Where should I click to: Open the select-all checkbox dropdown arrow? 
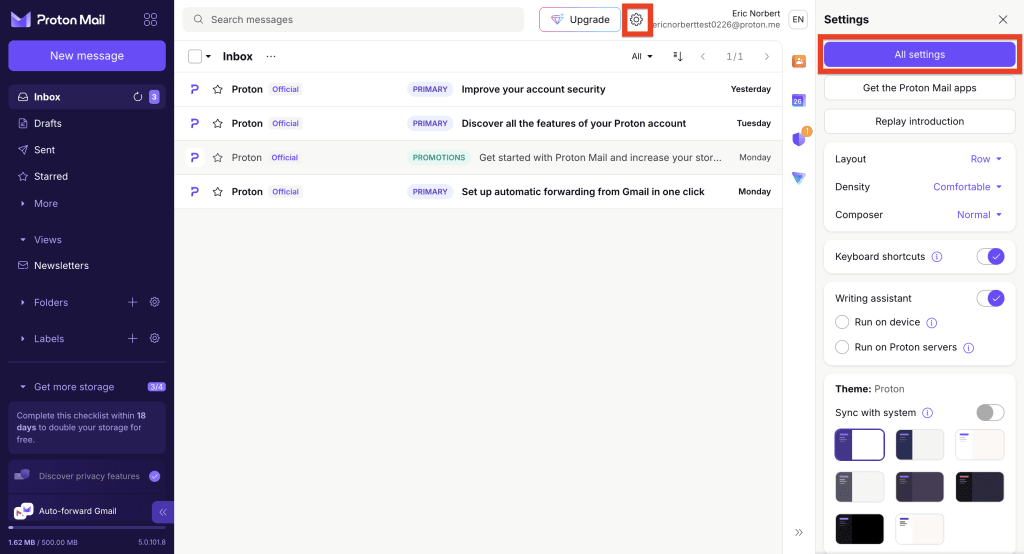[x=208, y=56]
